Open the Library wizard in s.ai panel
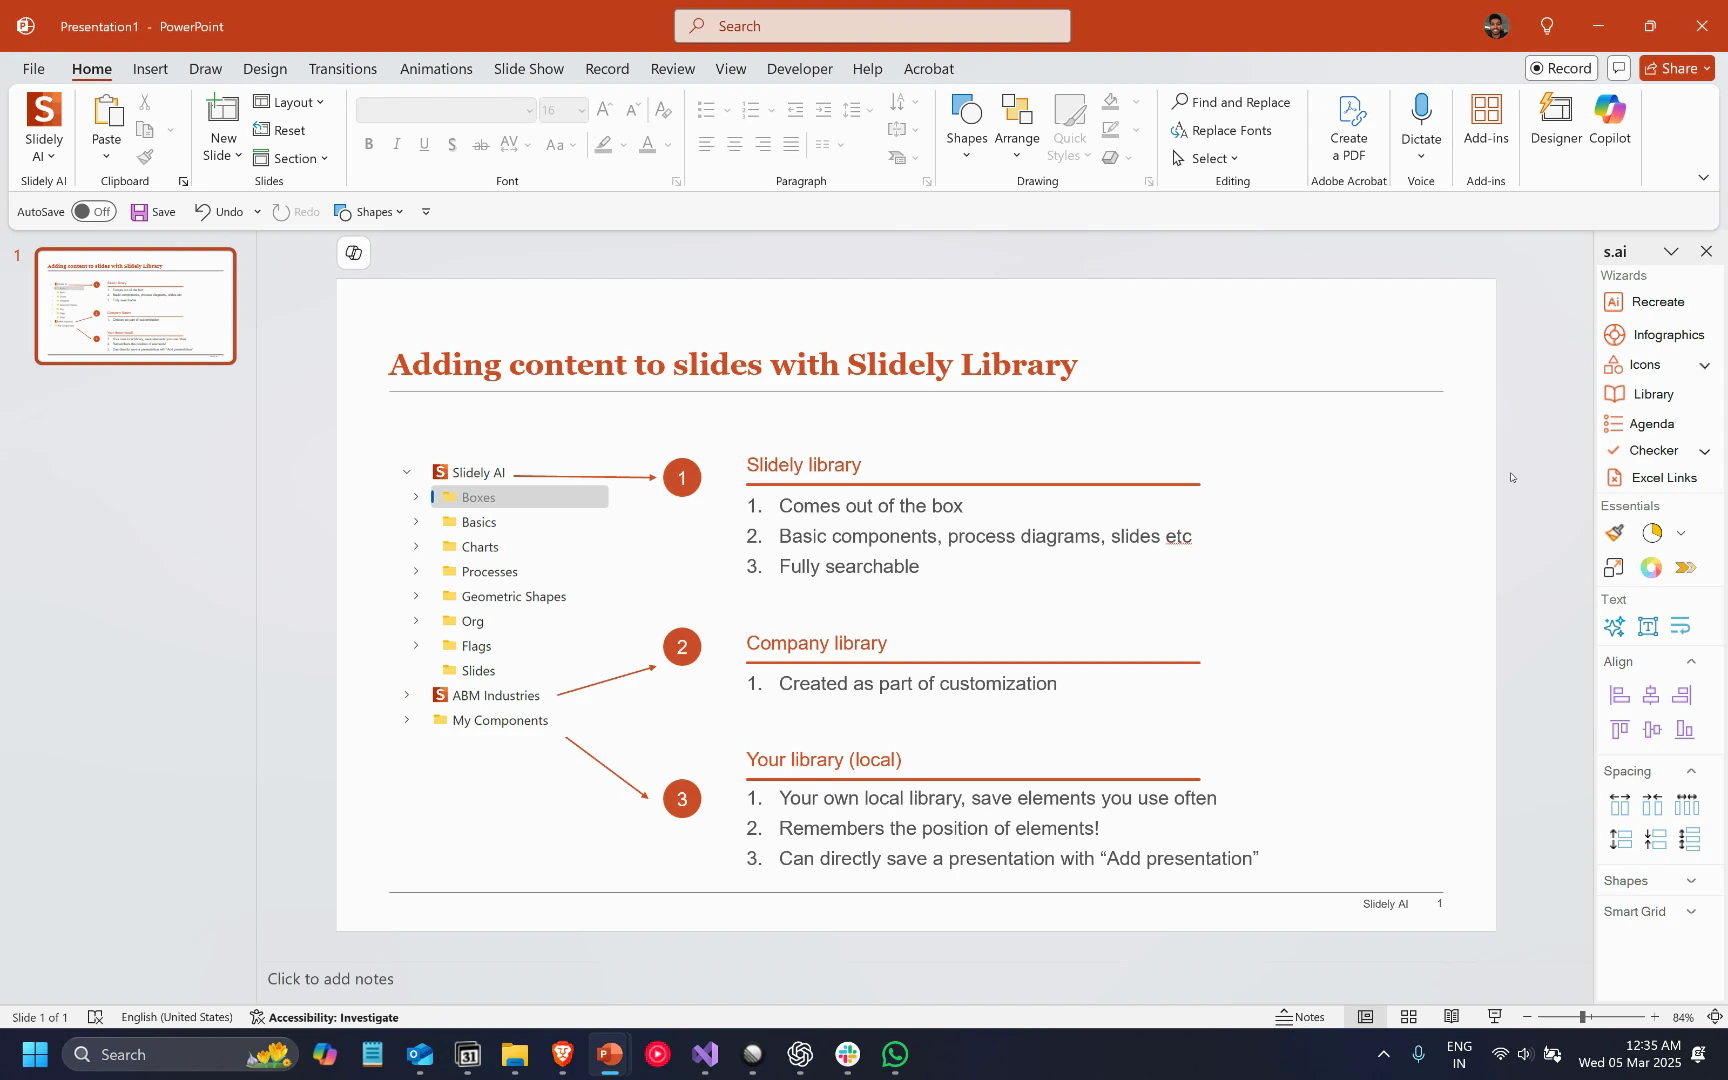 click(x=1639, y=394)
